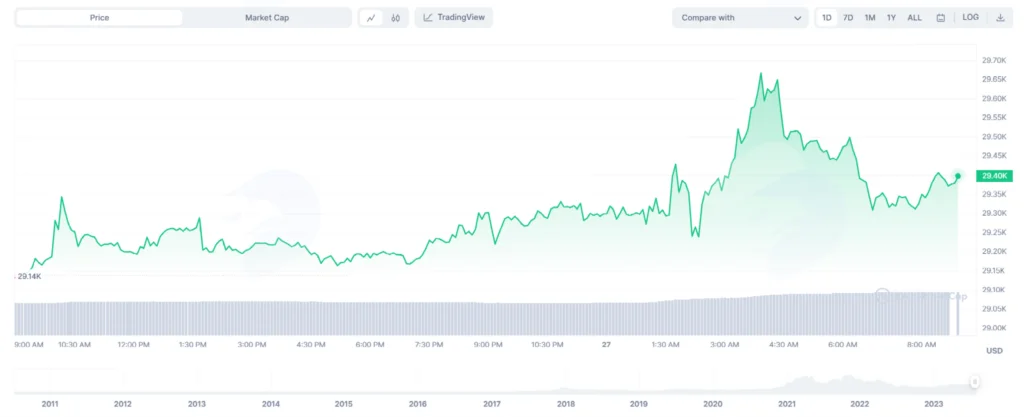Select the line chart icon

371,18
